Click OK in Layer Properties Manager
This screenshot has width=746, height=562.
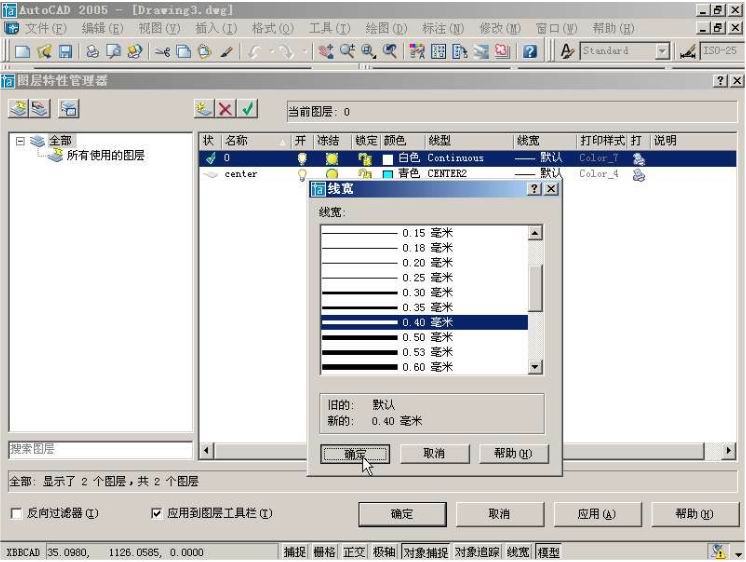click(x=402, y=514)
